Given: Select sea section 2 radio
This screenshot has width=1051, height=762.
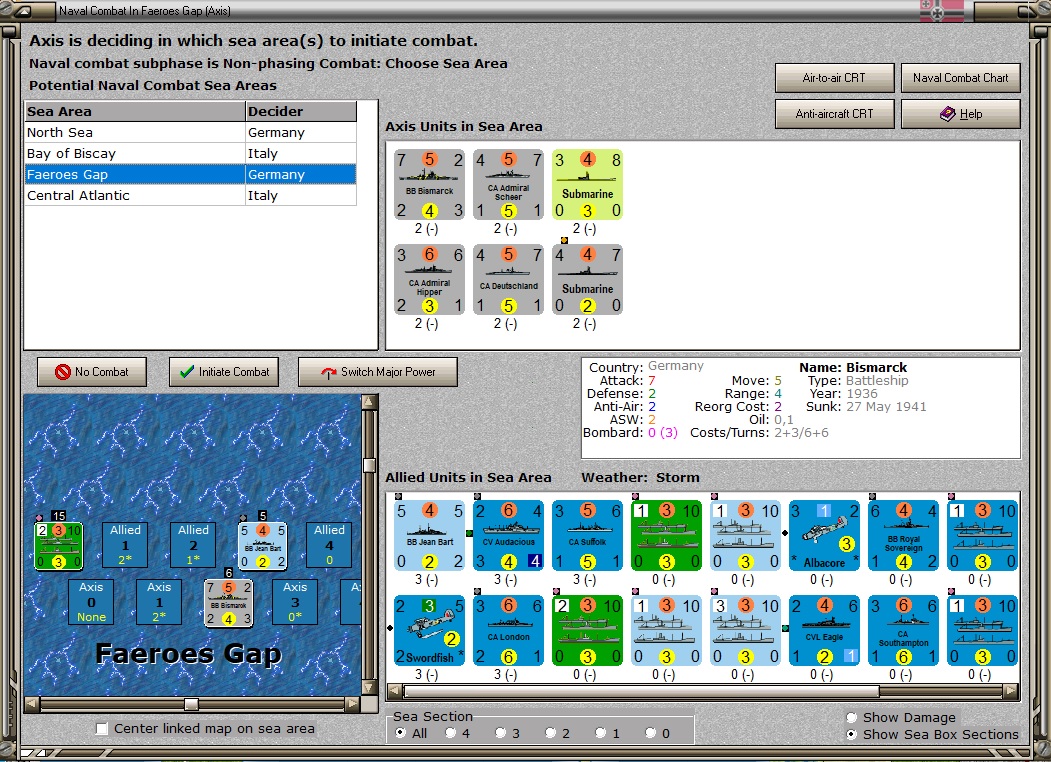Looking at the screenshot, I should [551, 733].
